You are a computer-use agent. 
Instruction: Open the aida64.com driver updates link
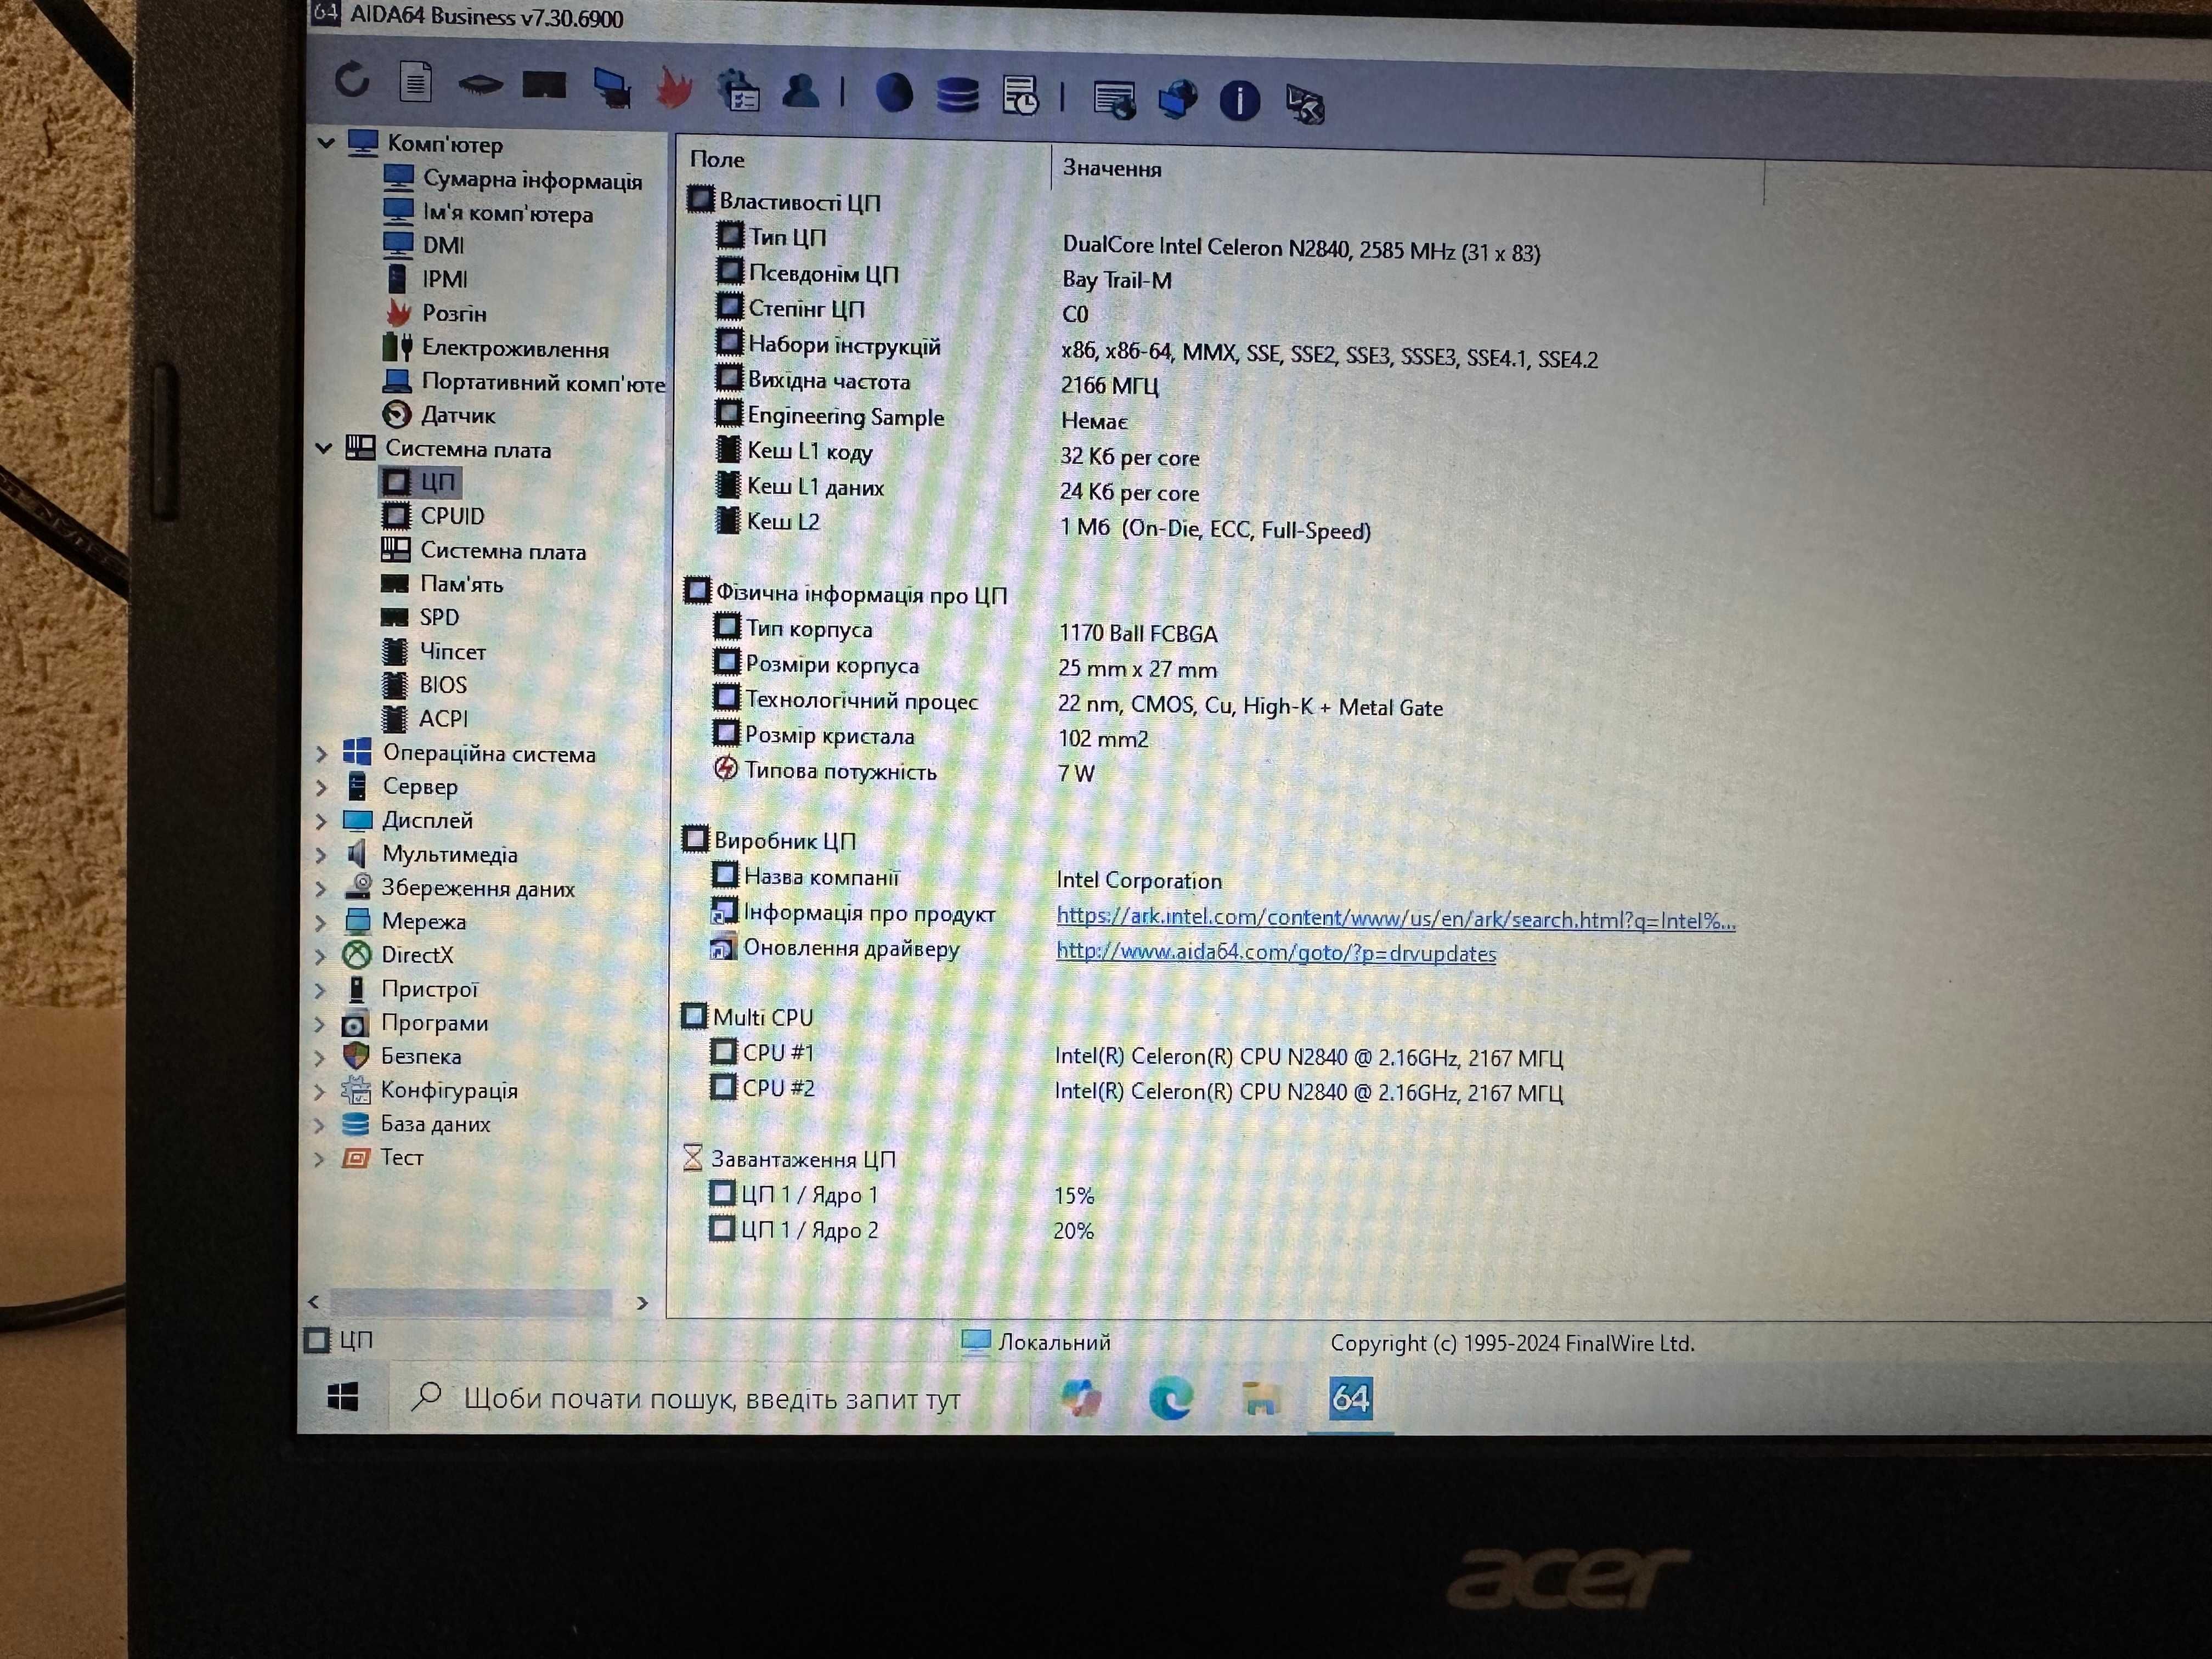[x=1276, y=952]
